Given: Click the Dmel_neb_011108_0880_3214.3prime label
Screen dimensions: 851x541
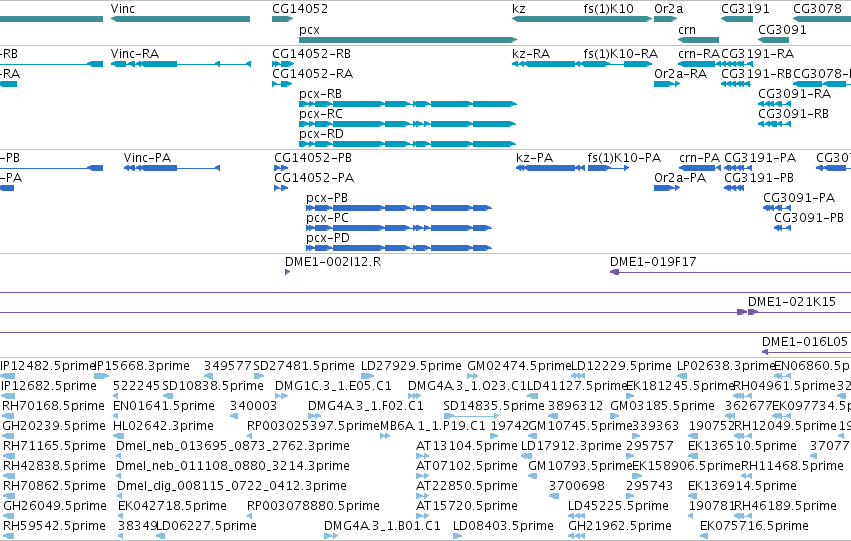Looking at the screenshot, I should (x=233, y=466).
